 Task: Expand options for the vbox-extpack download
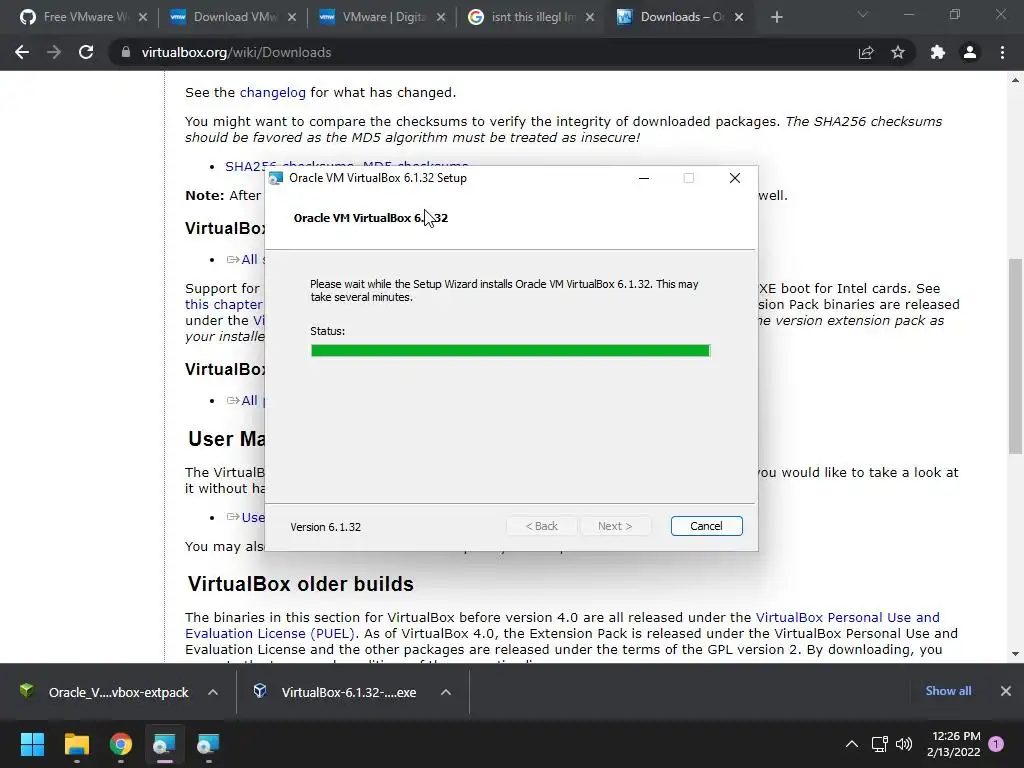[213, 692]
